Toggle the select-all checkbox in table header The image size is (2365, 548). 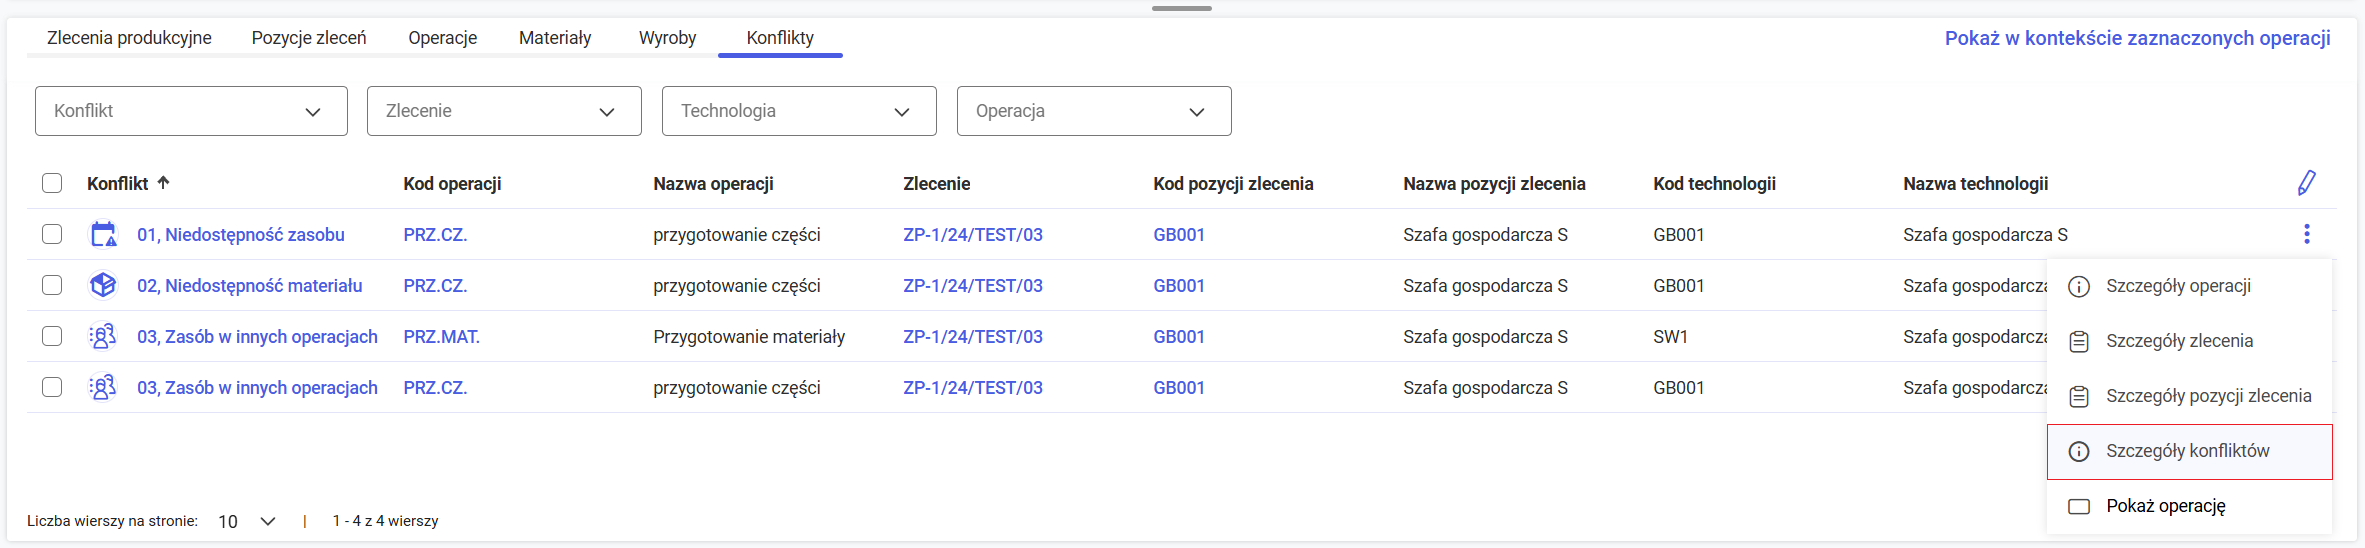(52, 183)
